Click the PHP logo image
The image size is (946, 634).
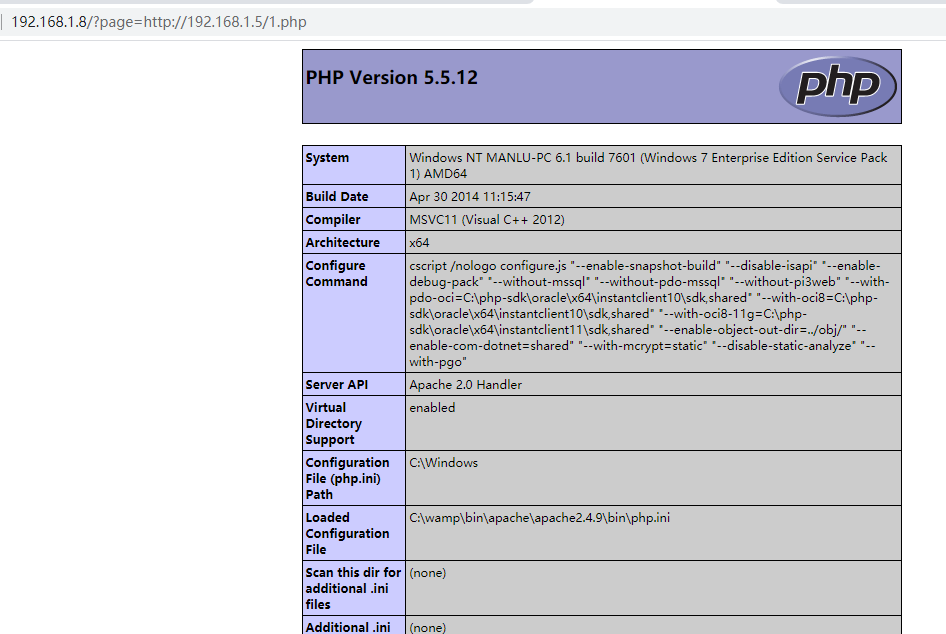(x=837, y=86)
